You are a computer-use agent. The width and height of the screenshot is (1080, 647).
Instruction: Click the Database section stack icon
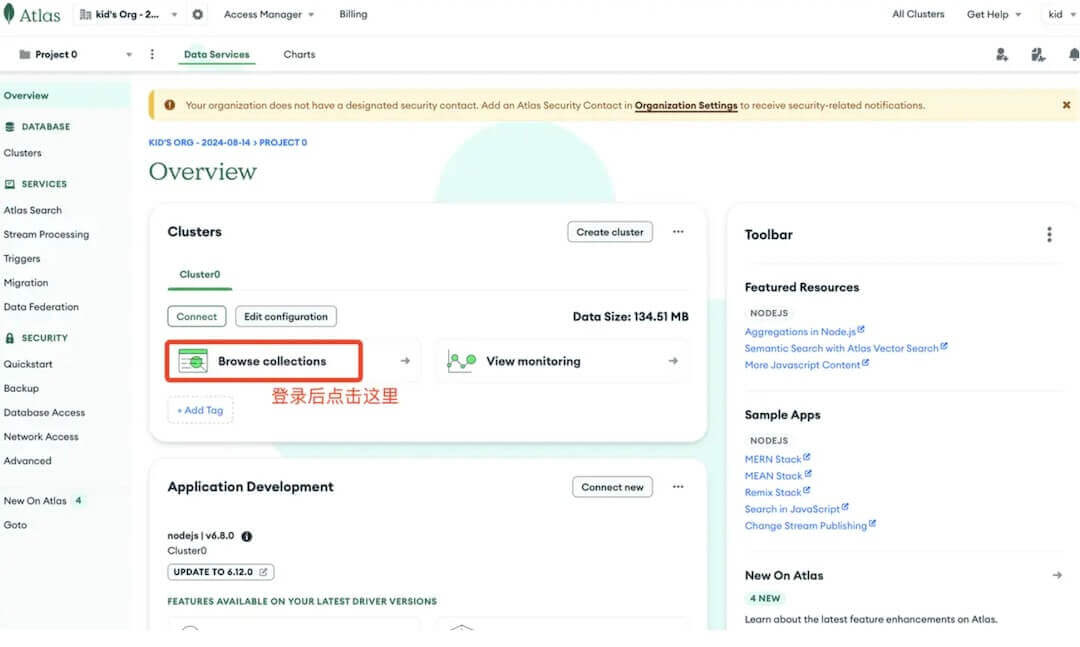coord(10,127)
